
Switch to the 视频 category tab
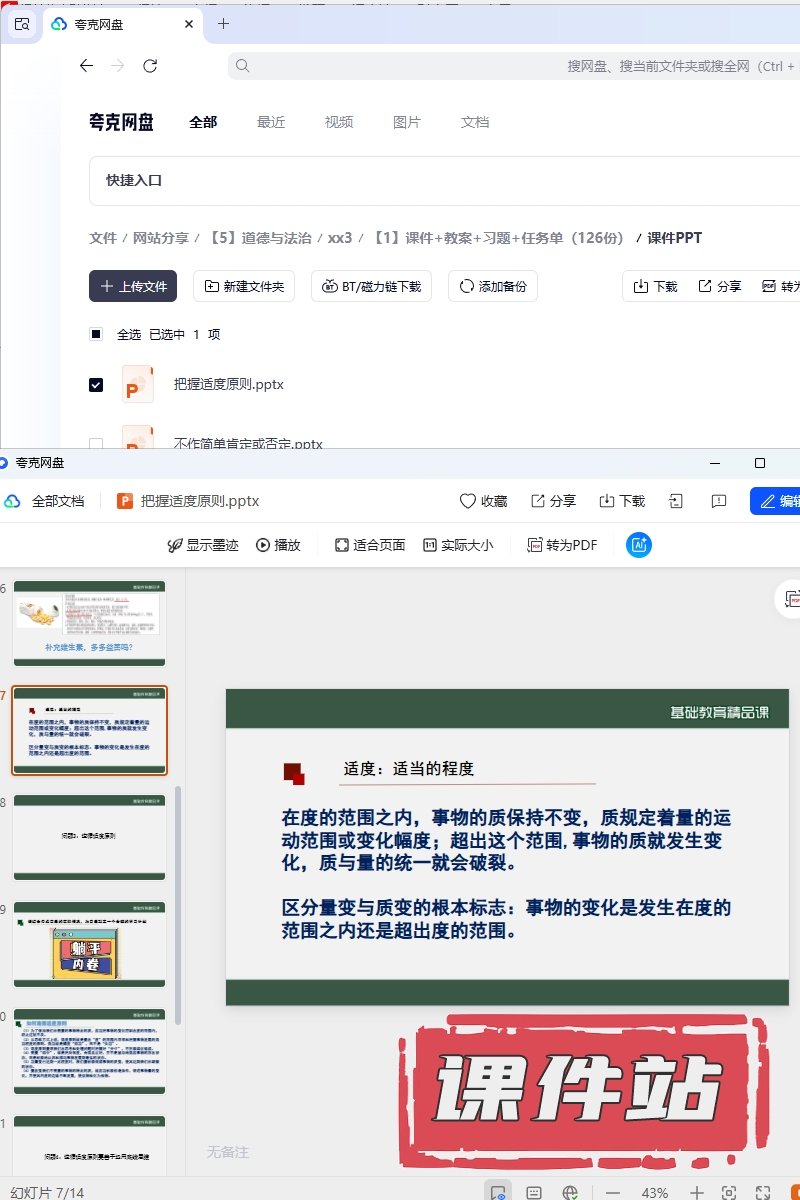(x=339, y=122)
